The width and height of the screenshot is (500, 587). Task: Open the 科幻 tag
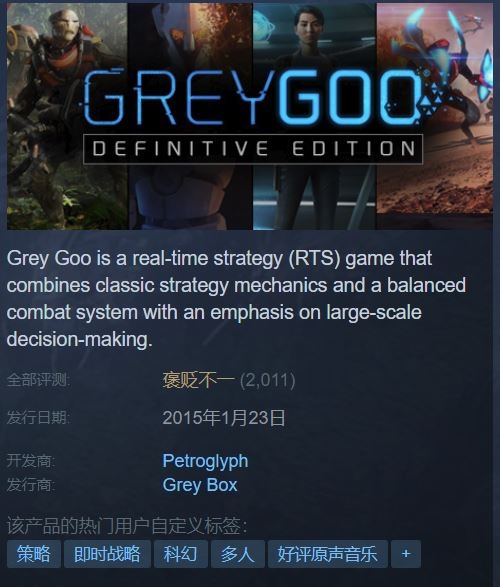pos(181,554)
